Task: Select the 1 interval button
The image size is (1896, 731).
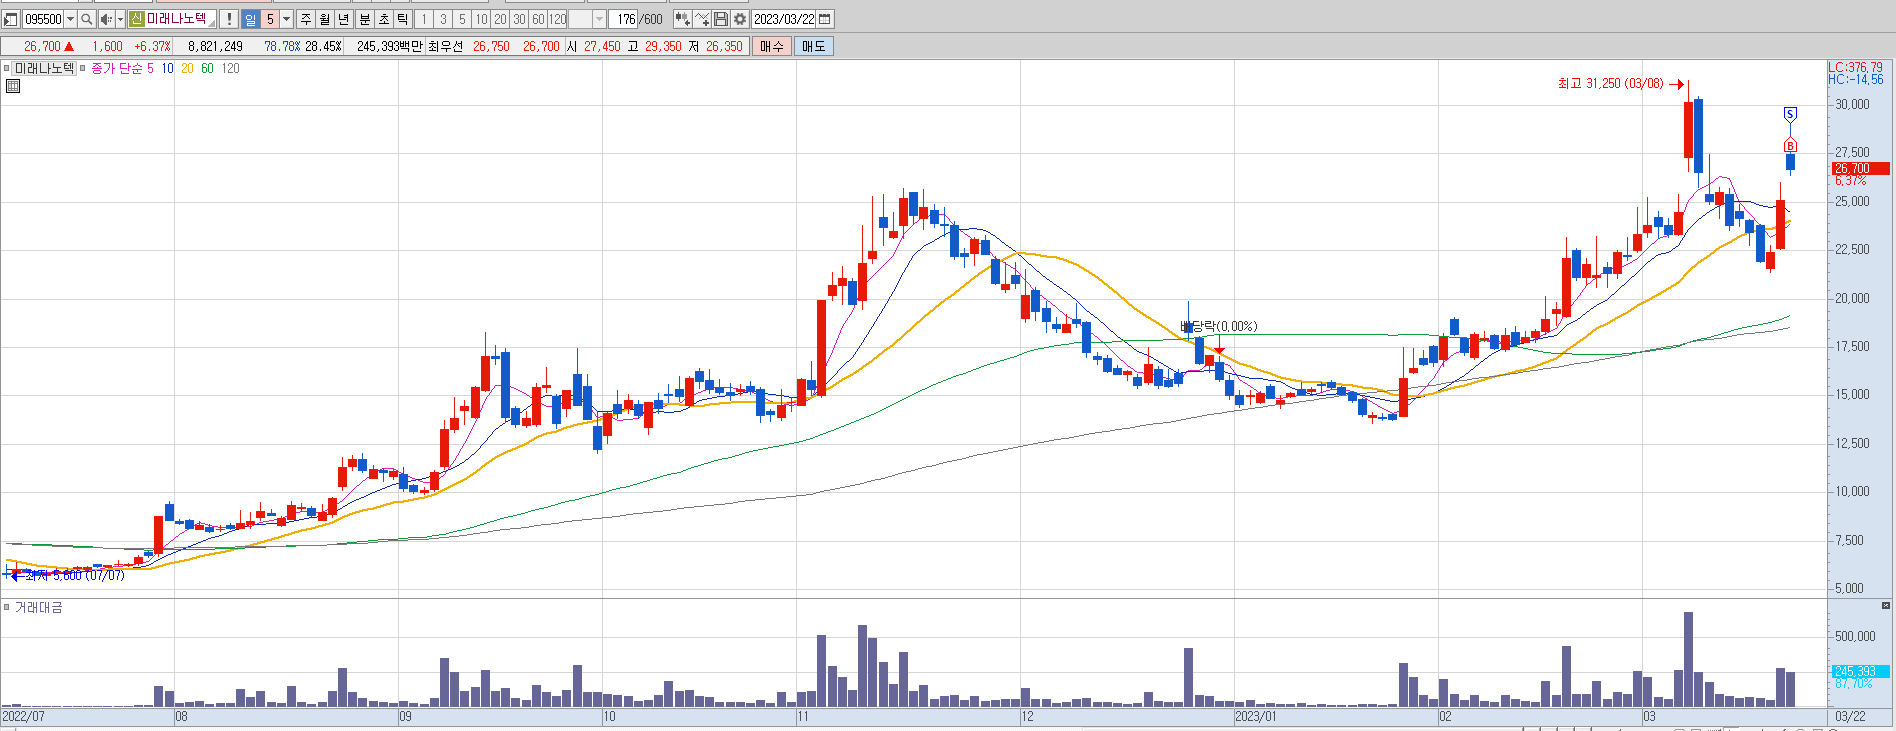Action: tap(424, 19)
